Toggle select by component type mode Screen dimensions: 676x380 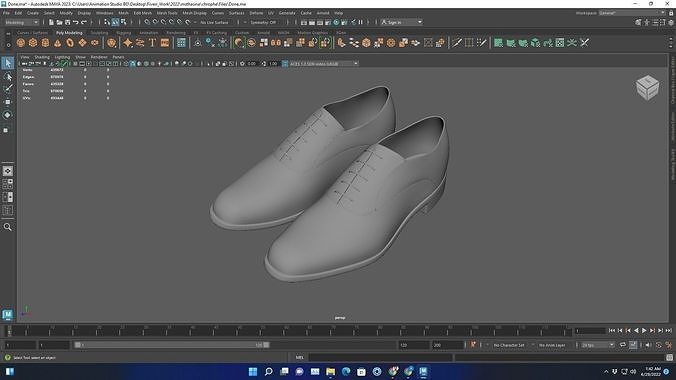(123, 22)
